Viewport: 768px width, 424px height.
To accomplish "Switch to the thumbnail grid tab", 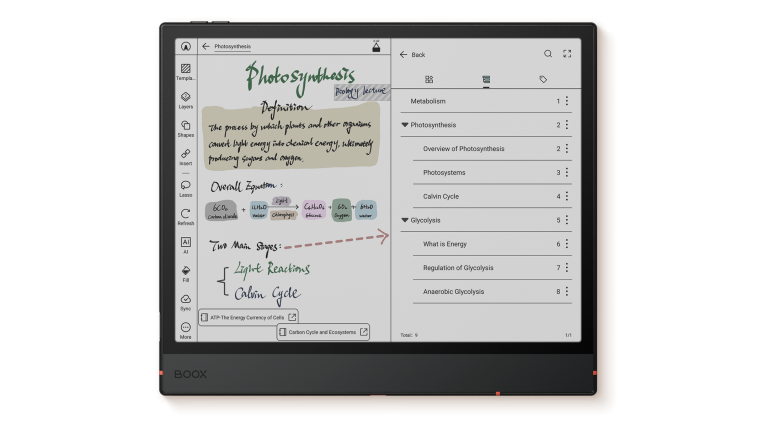I will click(428, 78).
